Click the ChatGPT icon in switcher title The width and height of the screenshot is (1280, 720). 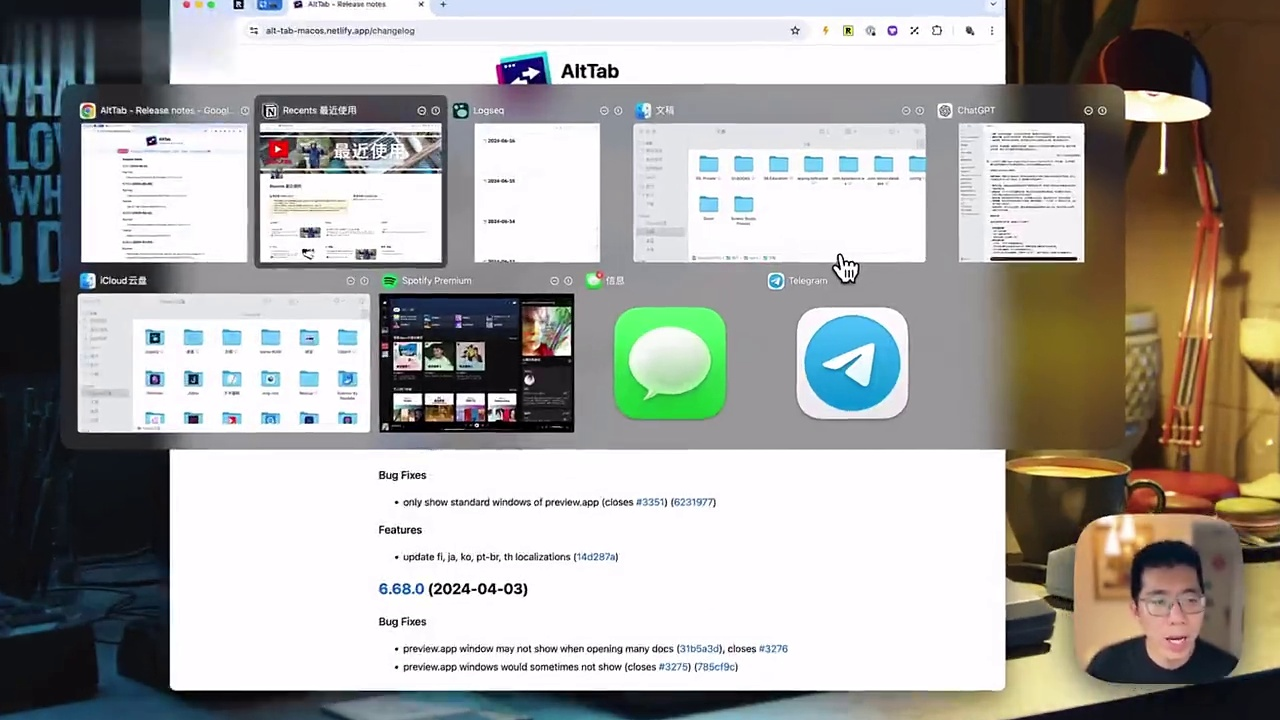945,111
